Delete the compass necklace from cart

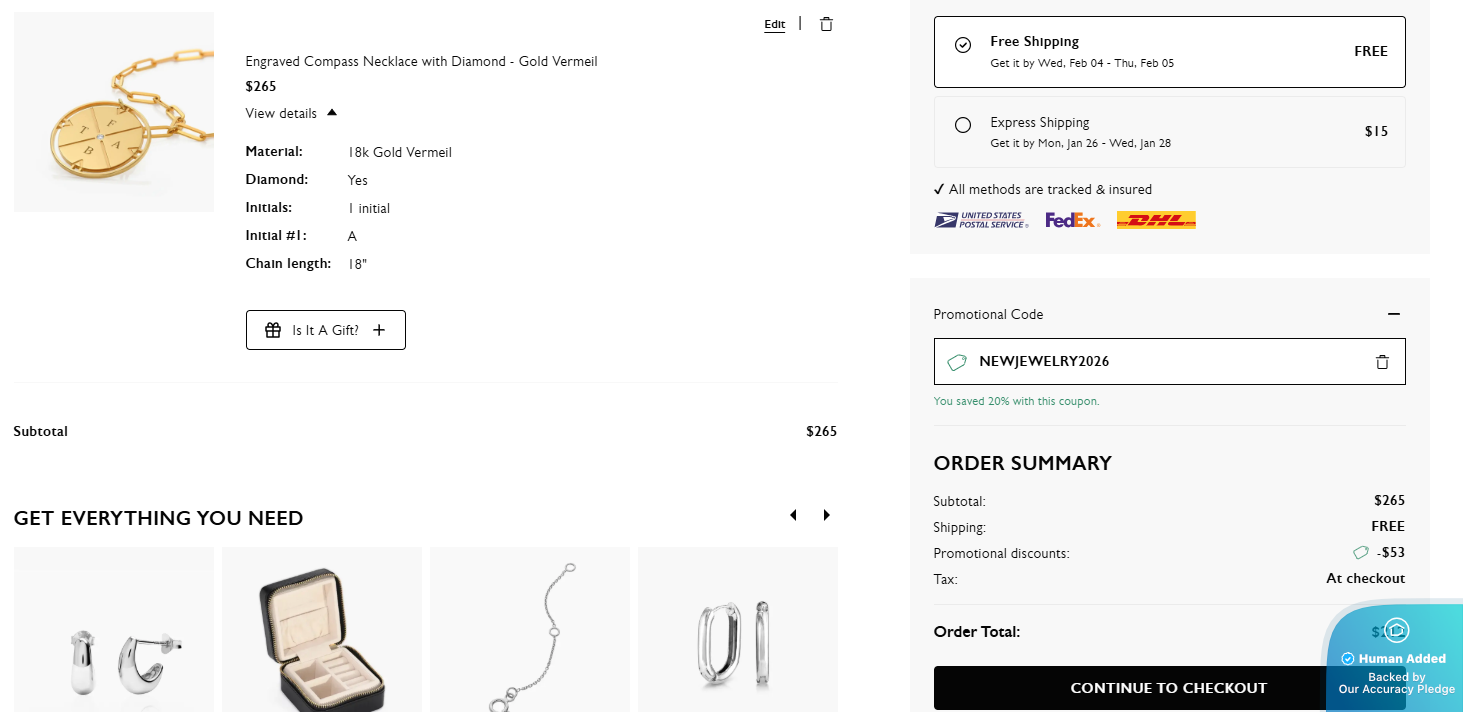tap(826, 24)
